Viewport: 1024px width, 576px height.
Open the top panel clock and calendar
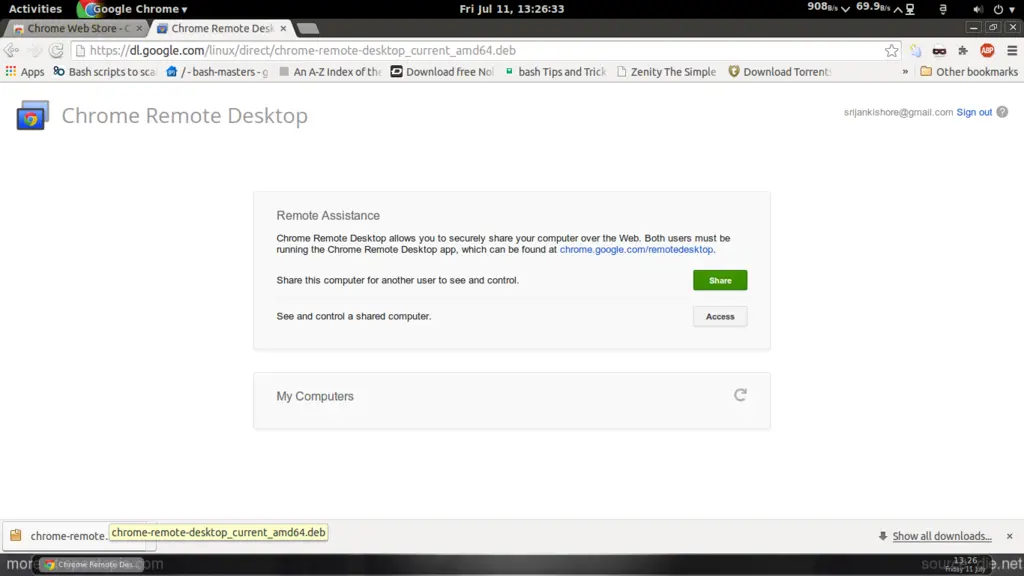(512, 9)
